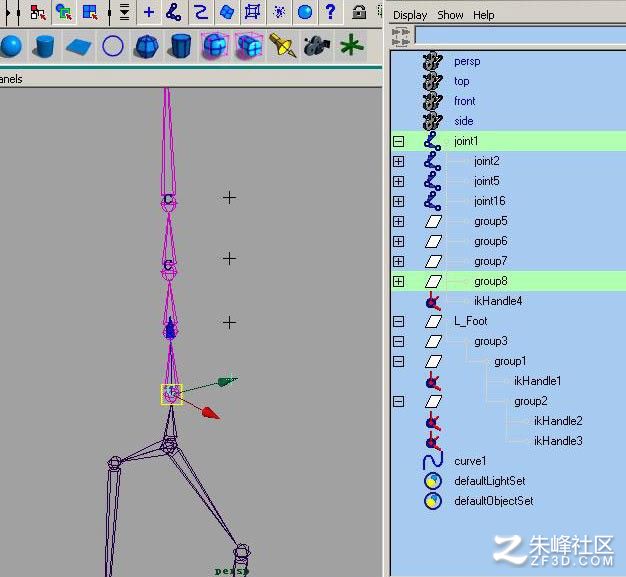The image size is (626, 577).
Task: Toggle the joints selection mask icon
Action: click(x=174, y=12)
